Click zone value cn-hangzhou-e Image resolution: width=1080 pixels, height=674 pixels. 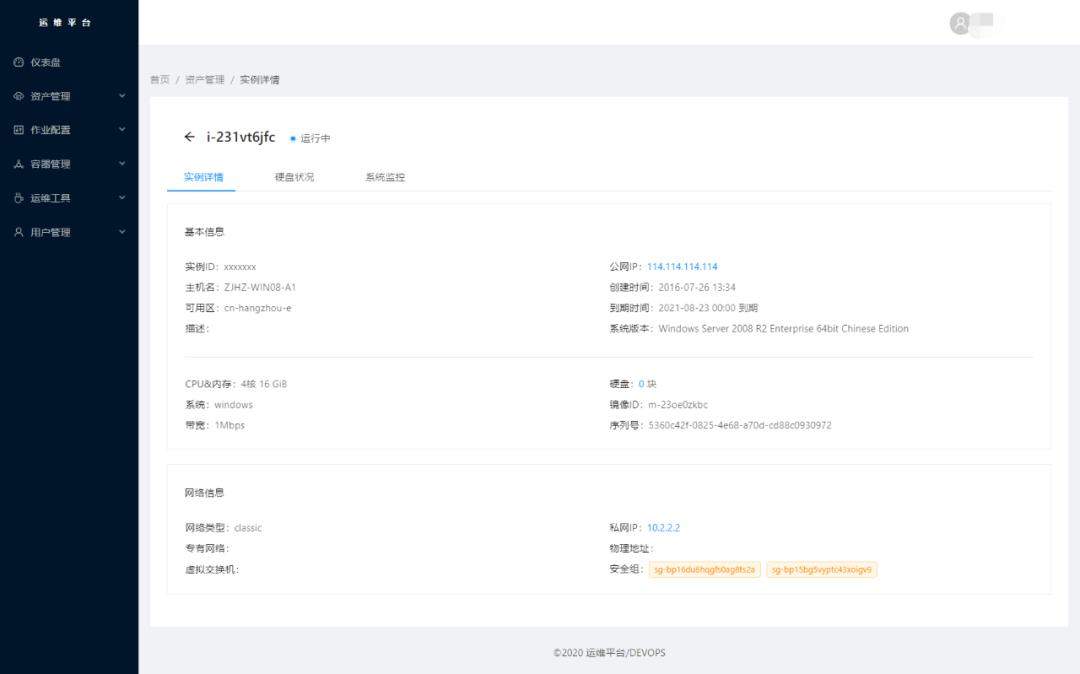coord(258,308)
